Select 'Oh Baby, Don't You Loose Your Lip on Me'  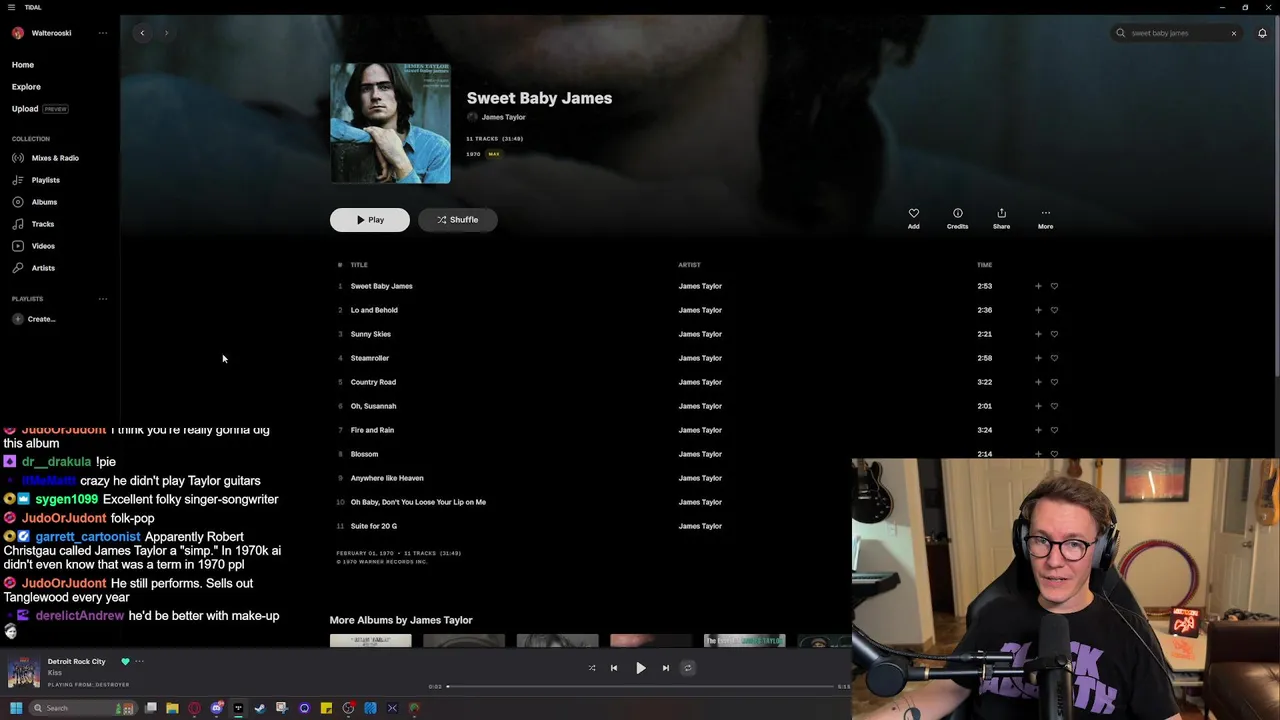pyautogui.click(x=418, y=502)
